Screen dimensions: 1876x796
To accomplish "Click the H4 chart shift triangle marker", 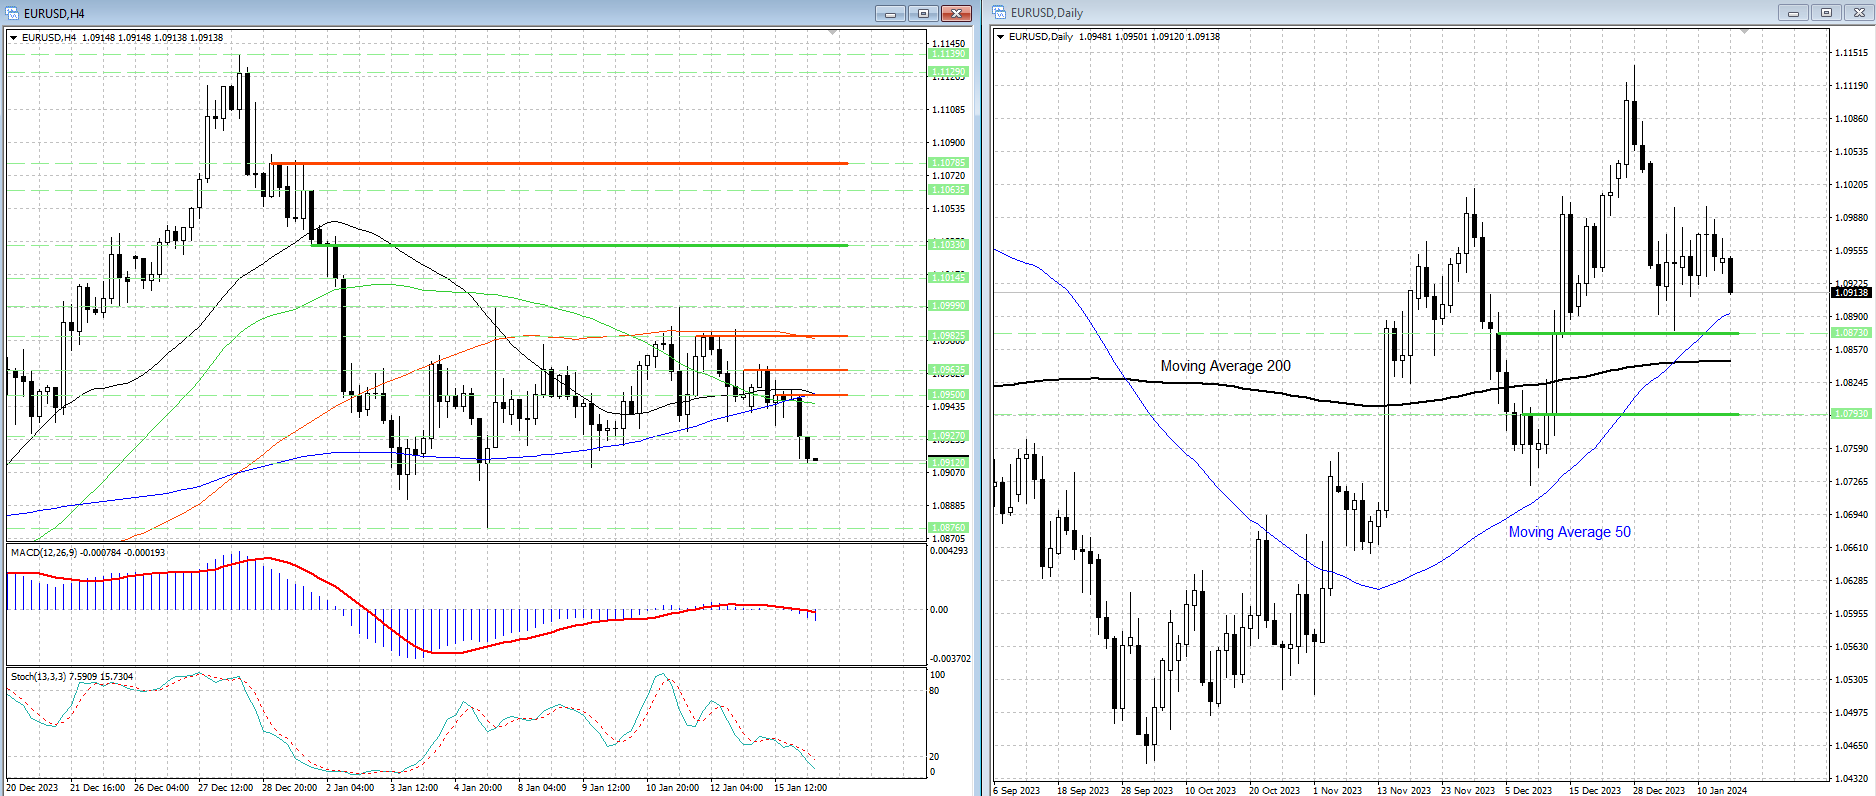I will (833, 33).
